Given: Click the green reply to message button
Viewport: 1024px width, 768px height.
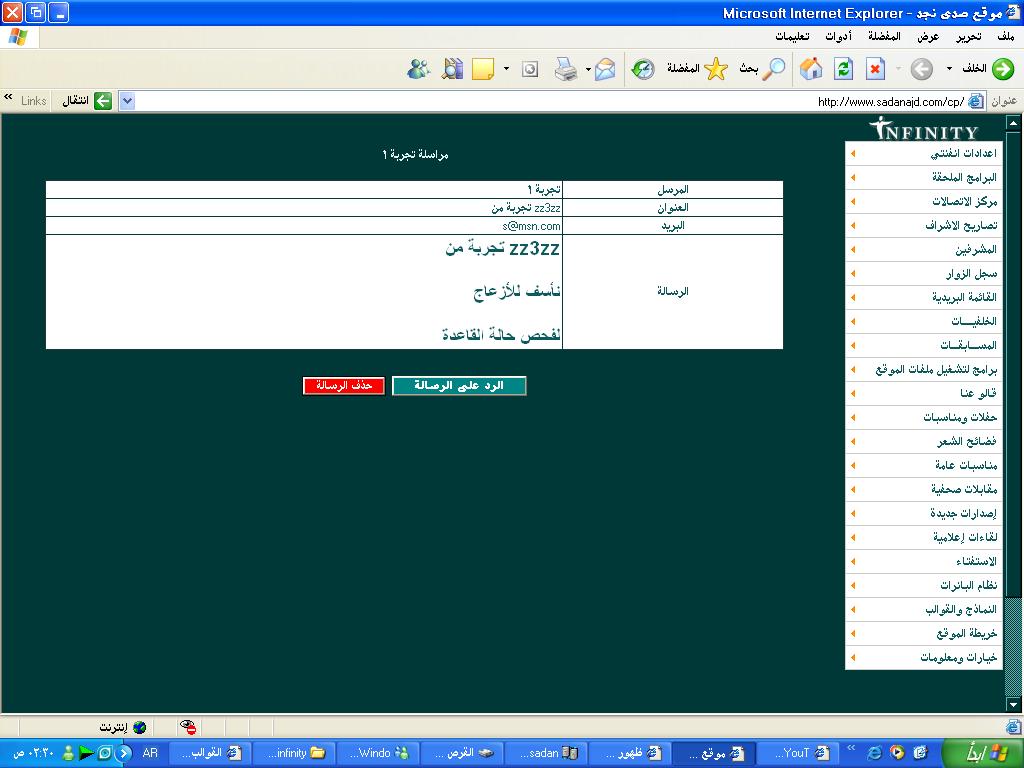Looking at the screenshot, I should (459, 385).
